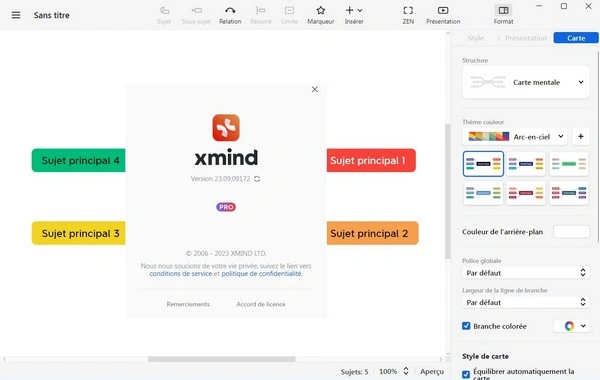Select Sujet principal 1 topic

point(371,160)
